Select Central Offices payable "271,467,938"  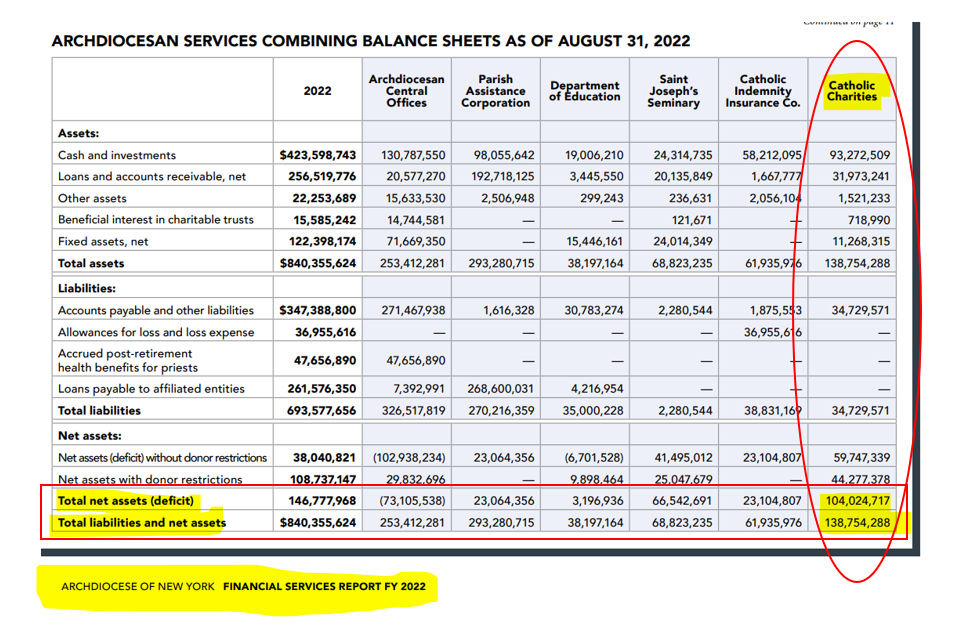413,310
